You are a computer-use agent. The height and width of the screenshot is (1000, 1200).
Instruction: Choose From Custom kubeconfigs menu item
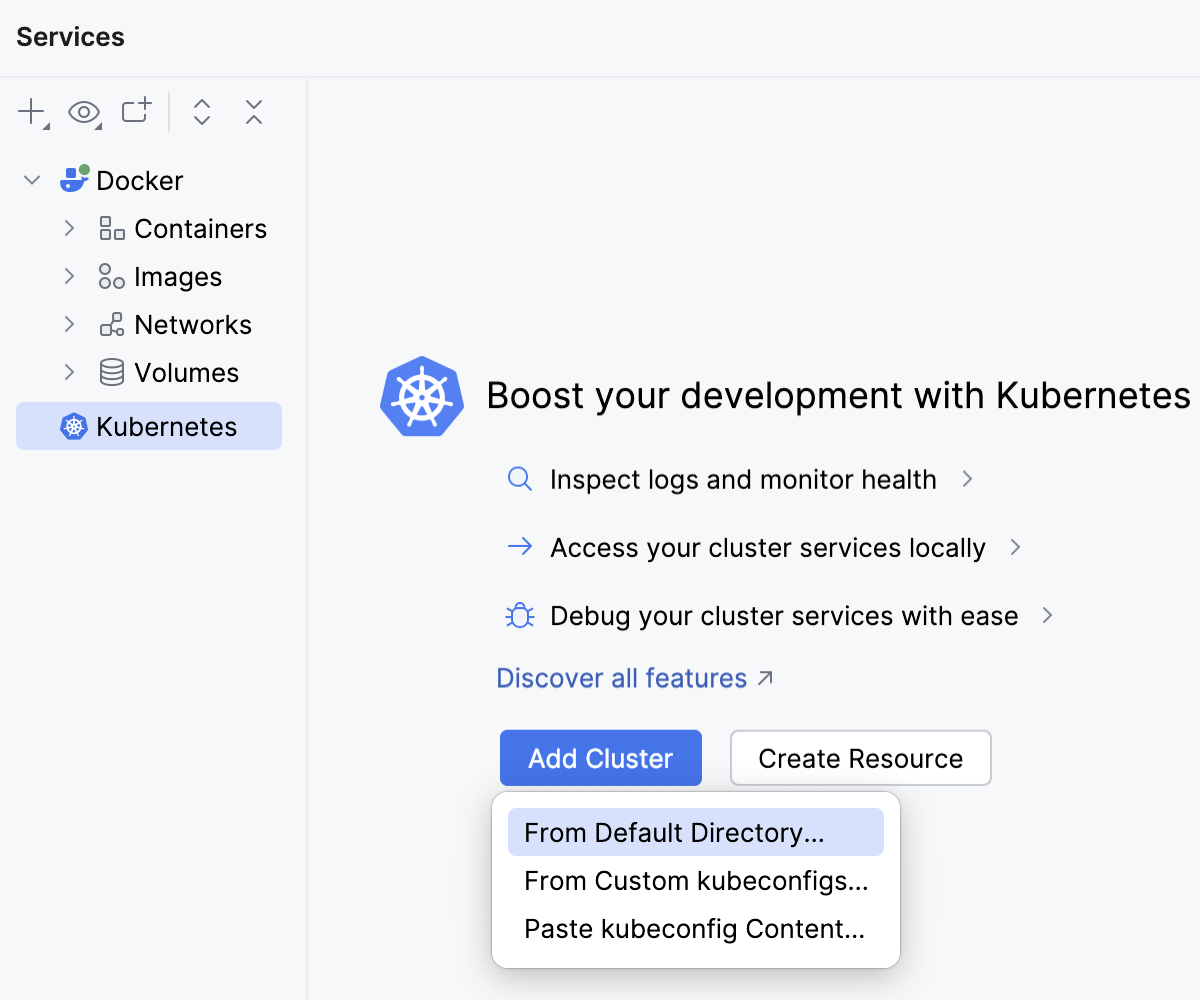(x=696, y=880)
